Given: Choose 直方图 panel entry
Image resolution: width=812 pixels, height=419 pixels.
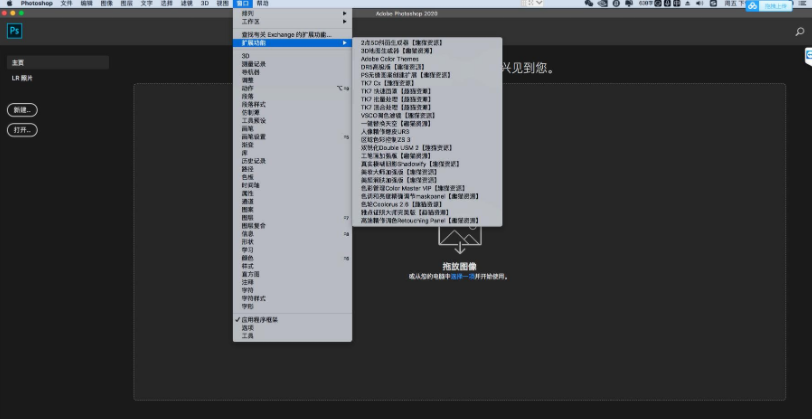Looking at the screenshot, I should pos(292,274).
